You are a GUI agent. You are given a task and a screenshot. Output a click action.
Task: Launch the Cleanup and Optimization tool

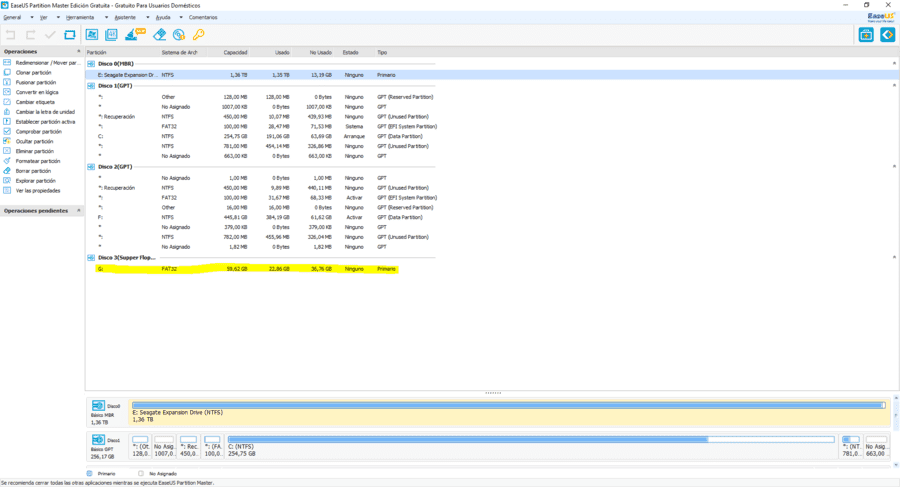click(x=135, y=34)
